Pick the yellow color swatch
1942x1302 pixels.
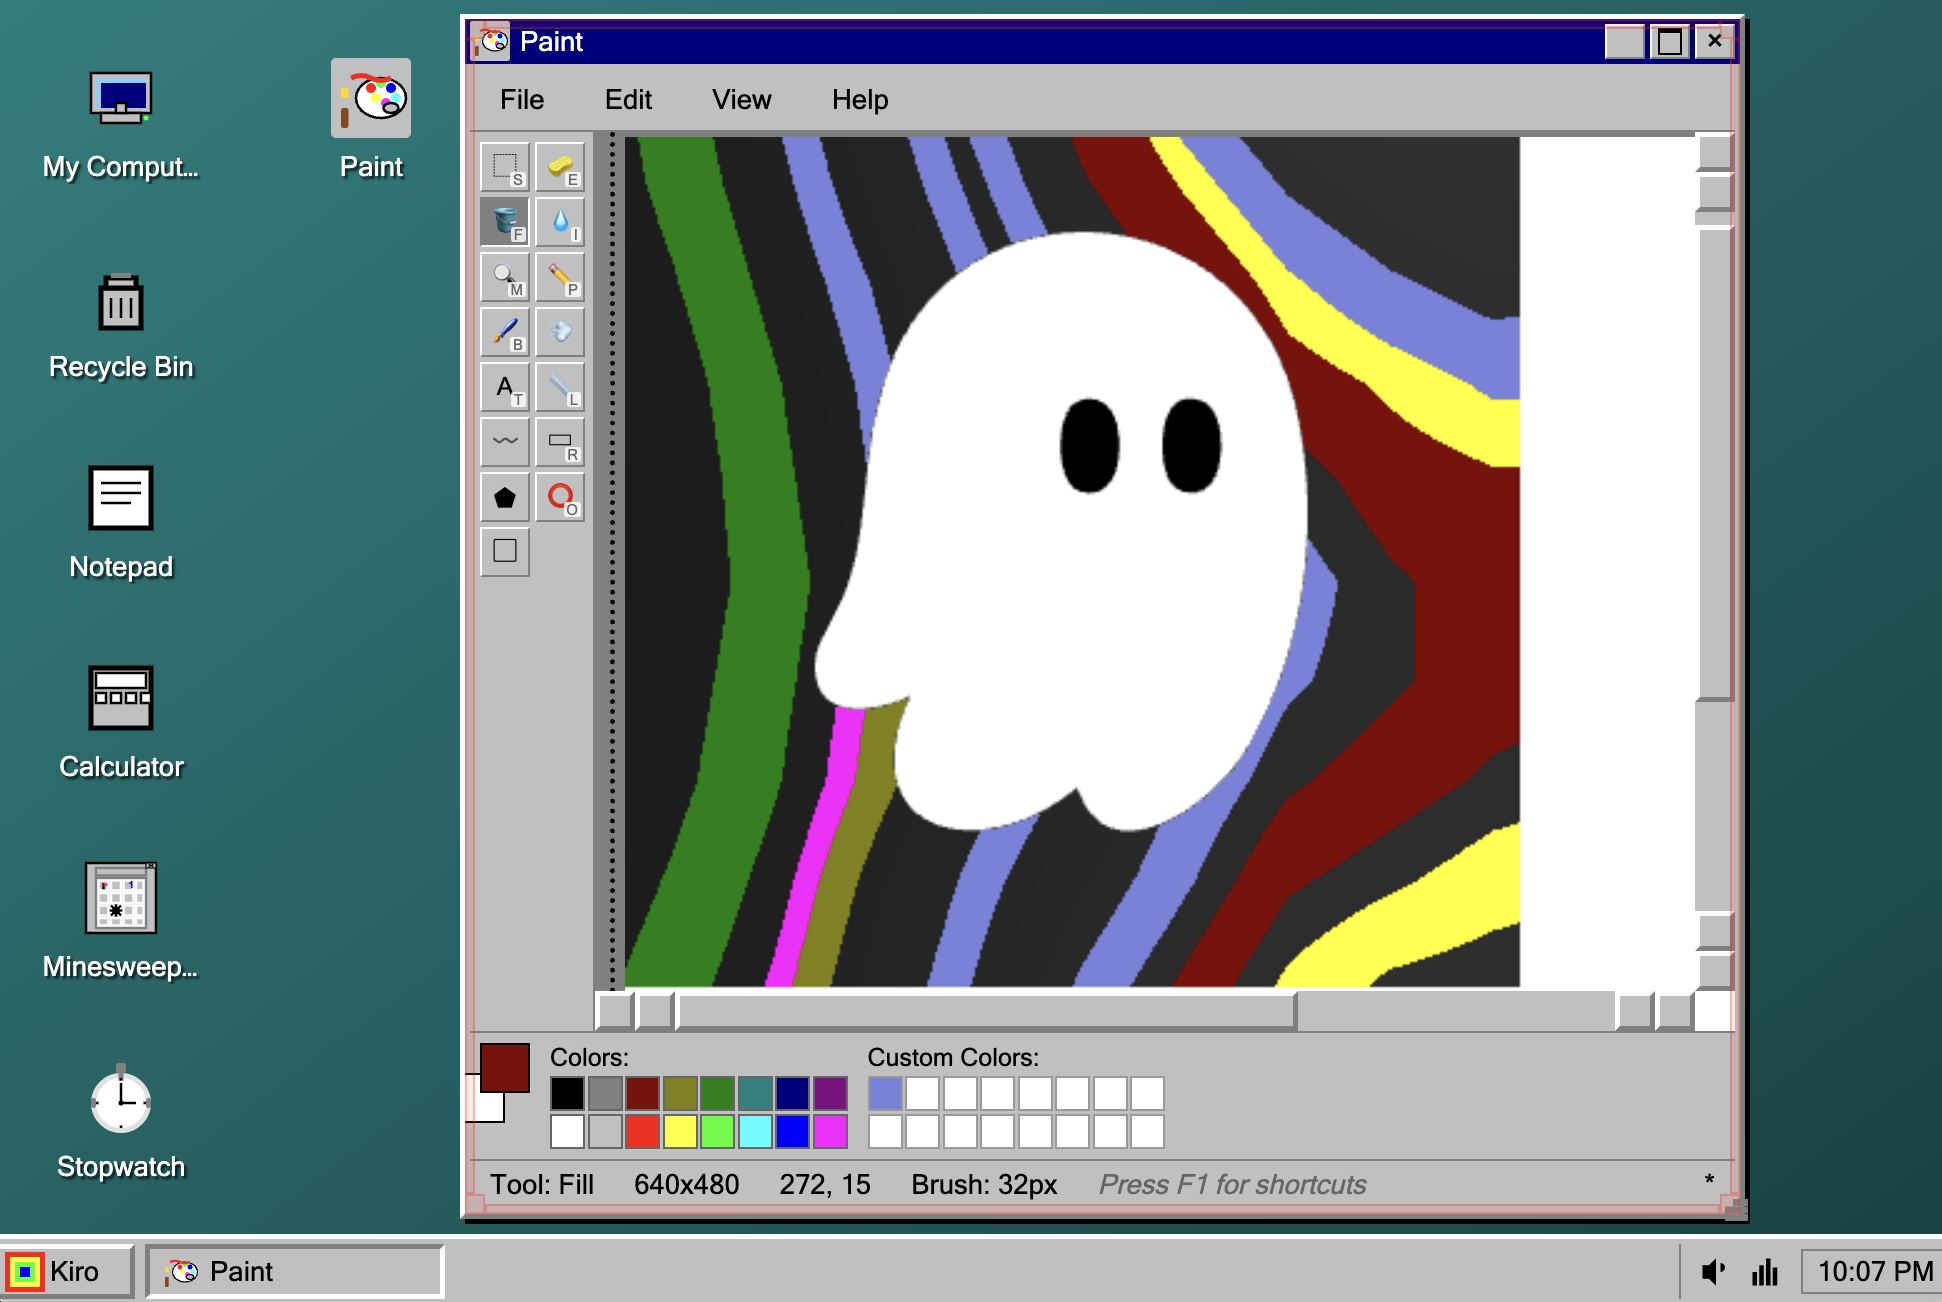[x=680, y=1131]
